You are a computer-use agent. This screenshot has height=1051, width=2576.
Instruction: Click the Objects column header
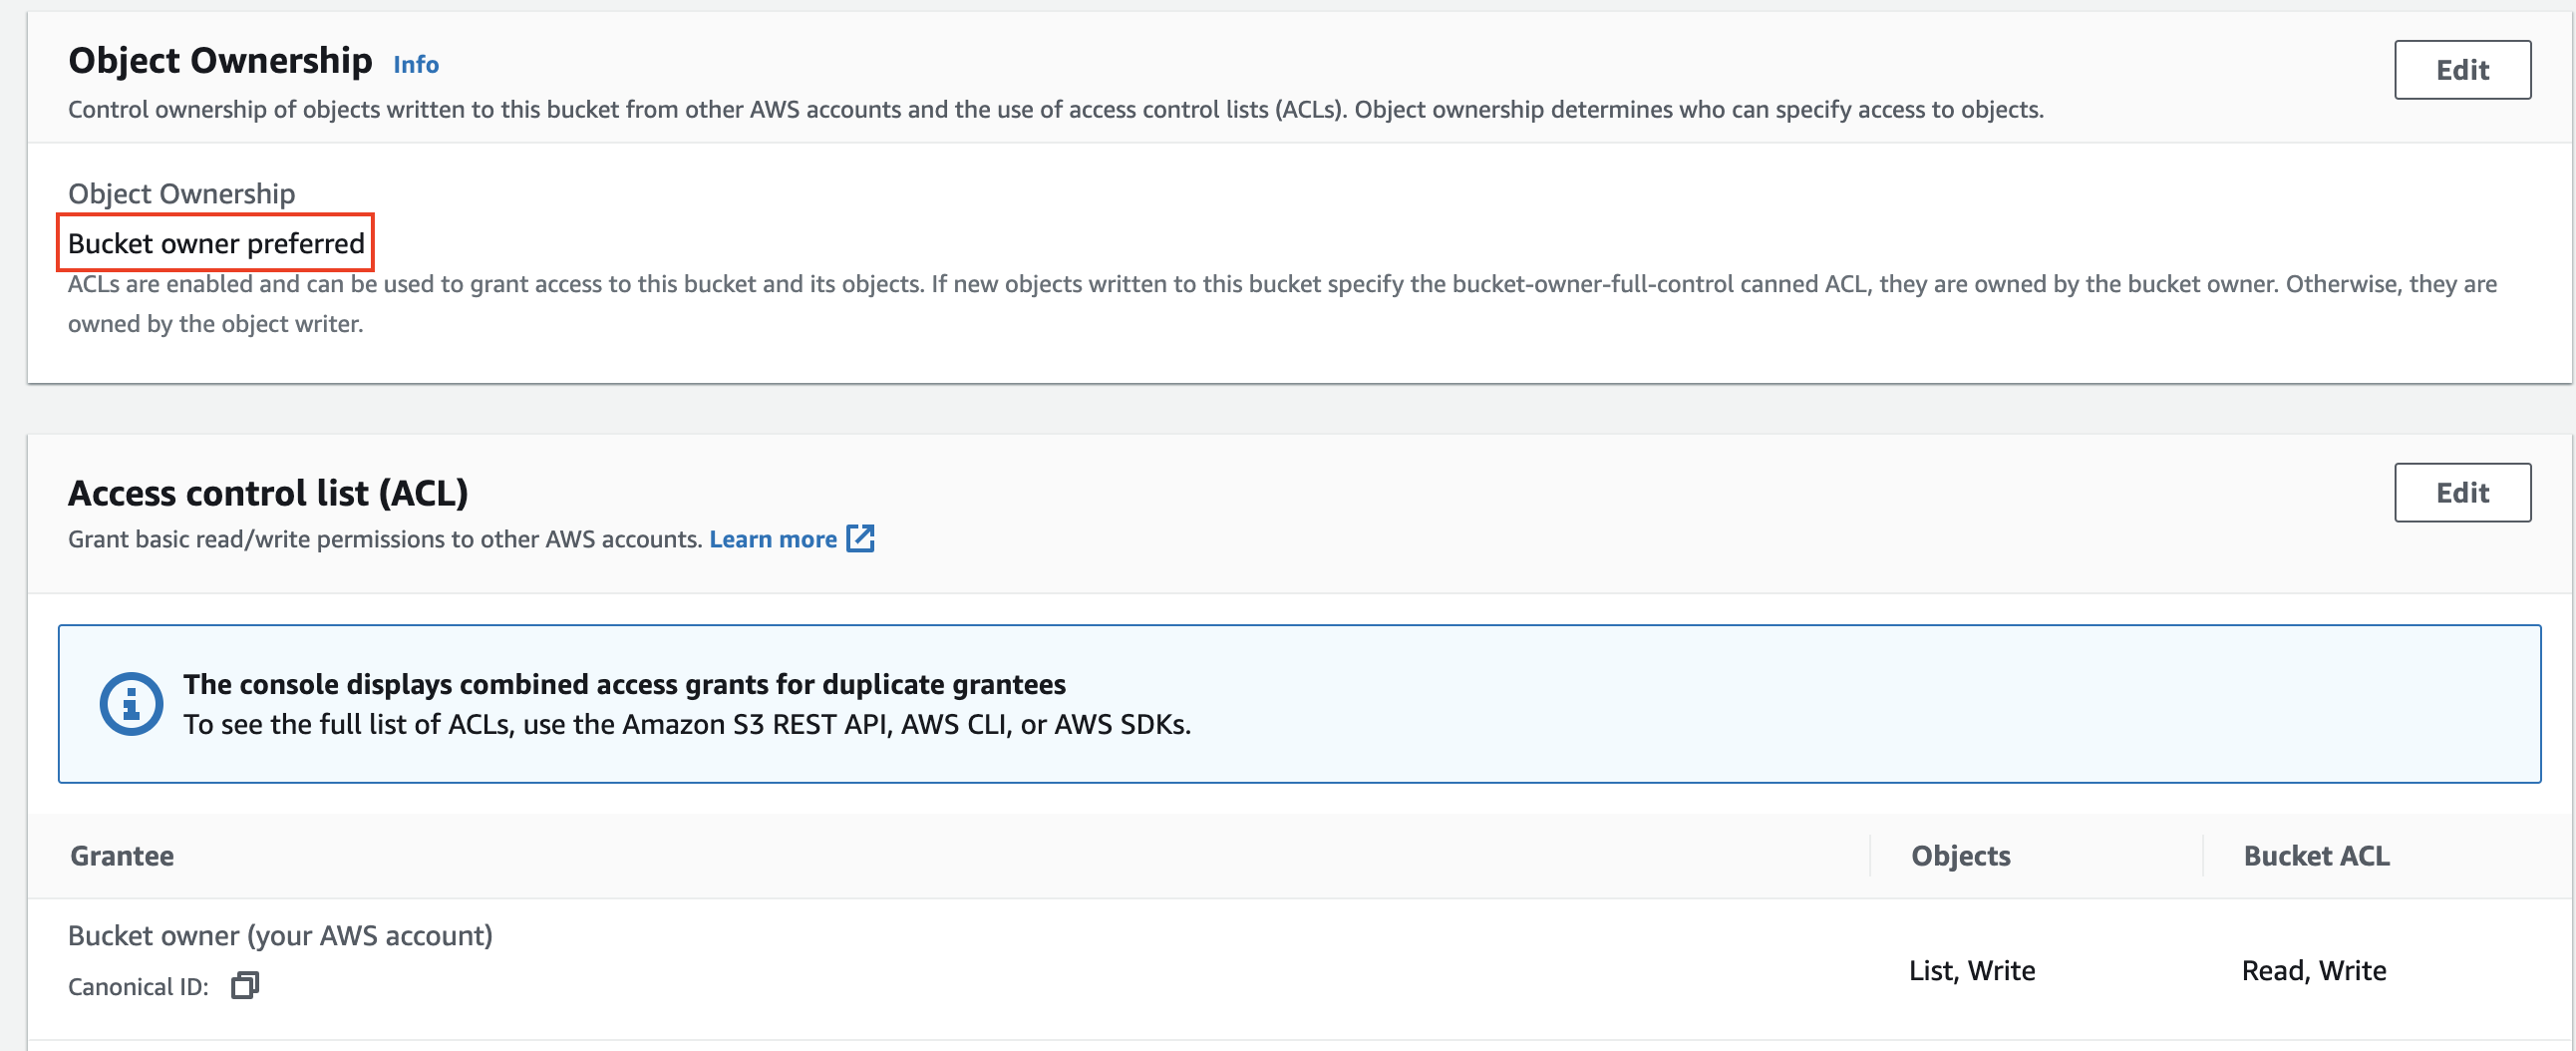[x=1960, y=856]
